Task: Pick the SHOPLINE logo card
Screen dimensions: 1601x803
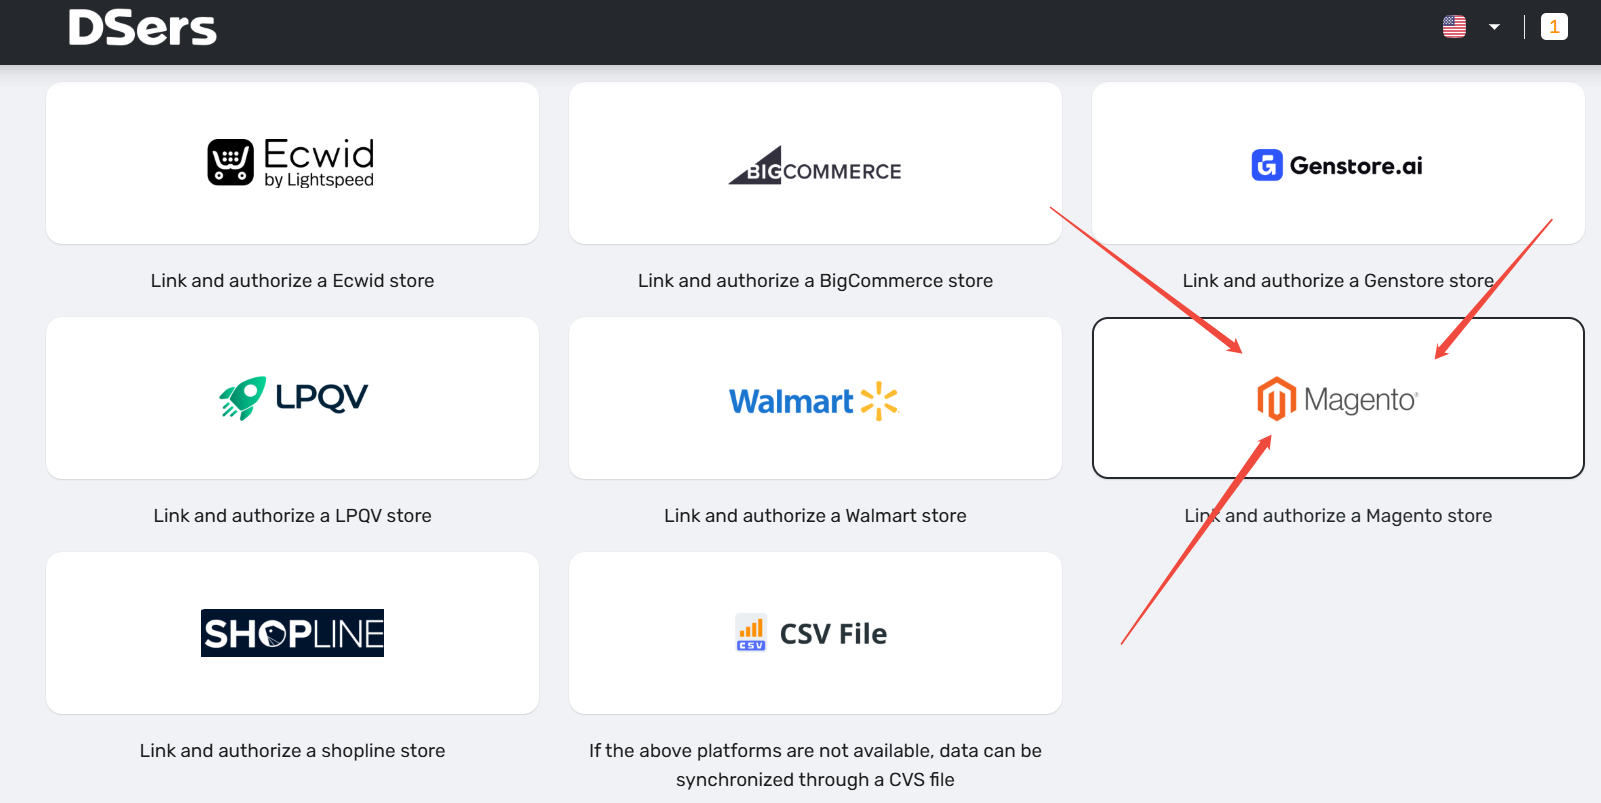Action: 292,633
